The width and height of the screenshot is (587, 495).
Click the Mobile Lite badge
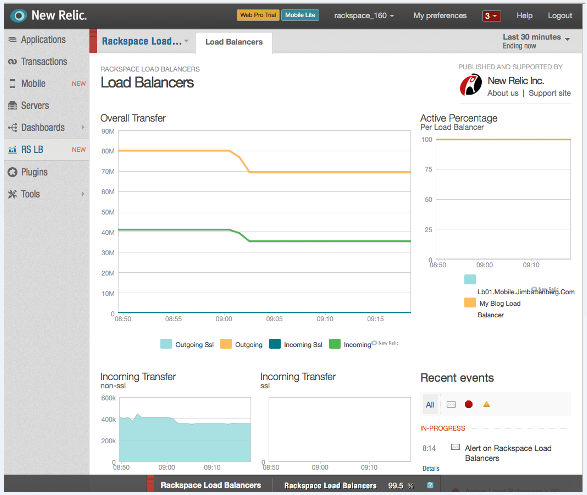pos(300,15)
